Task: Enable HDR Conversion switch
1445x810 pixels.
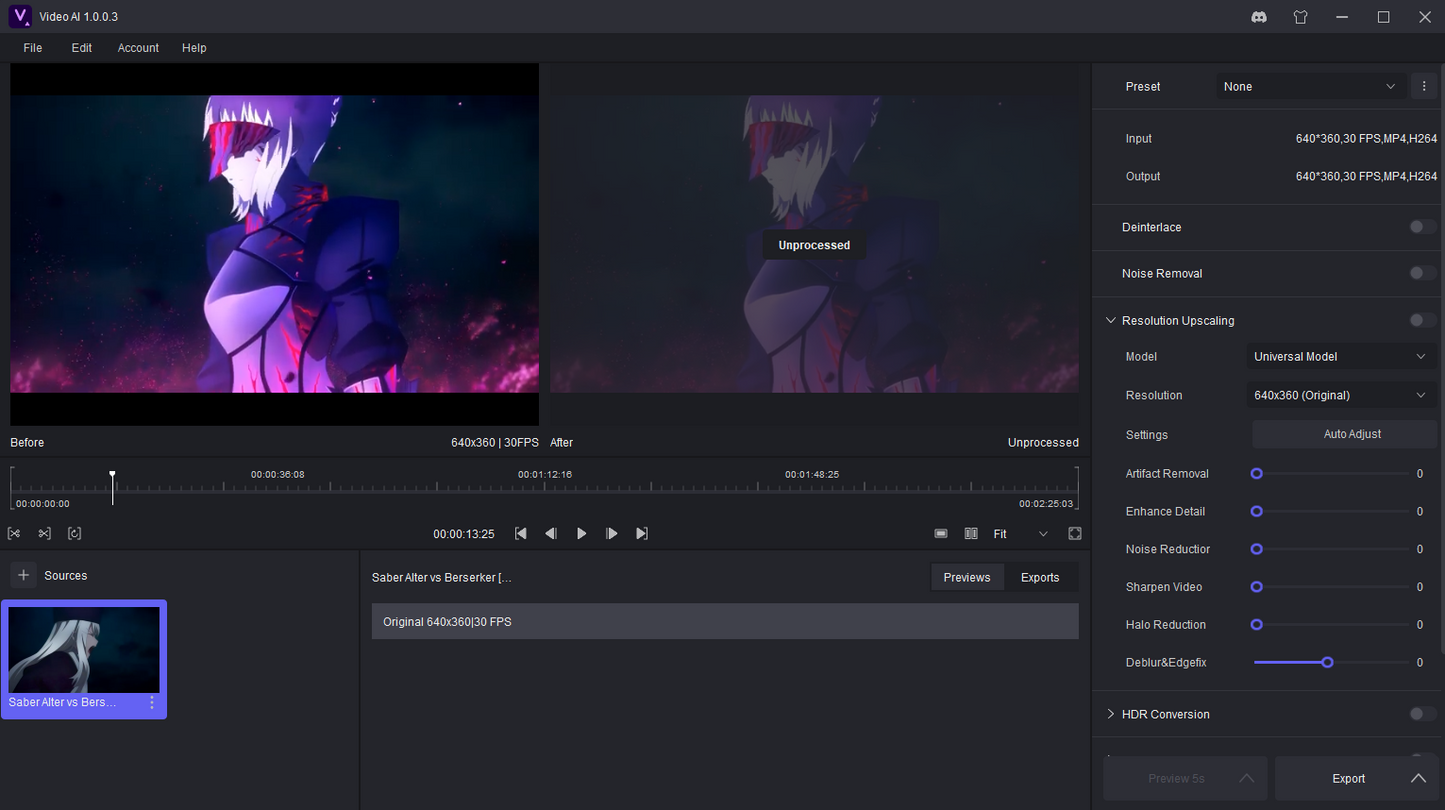Action: point(1422,714)
